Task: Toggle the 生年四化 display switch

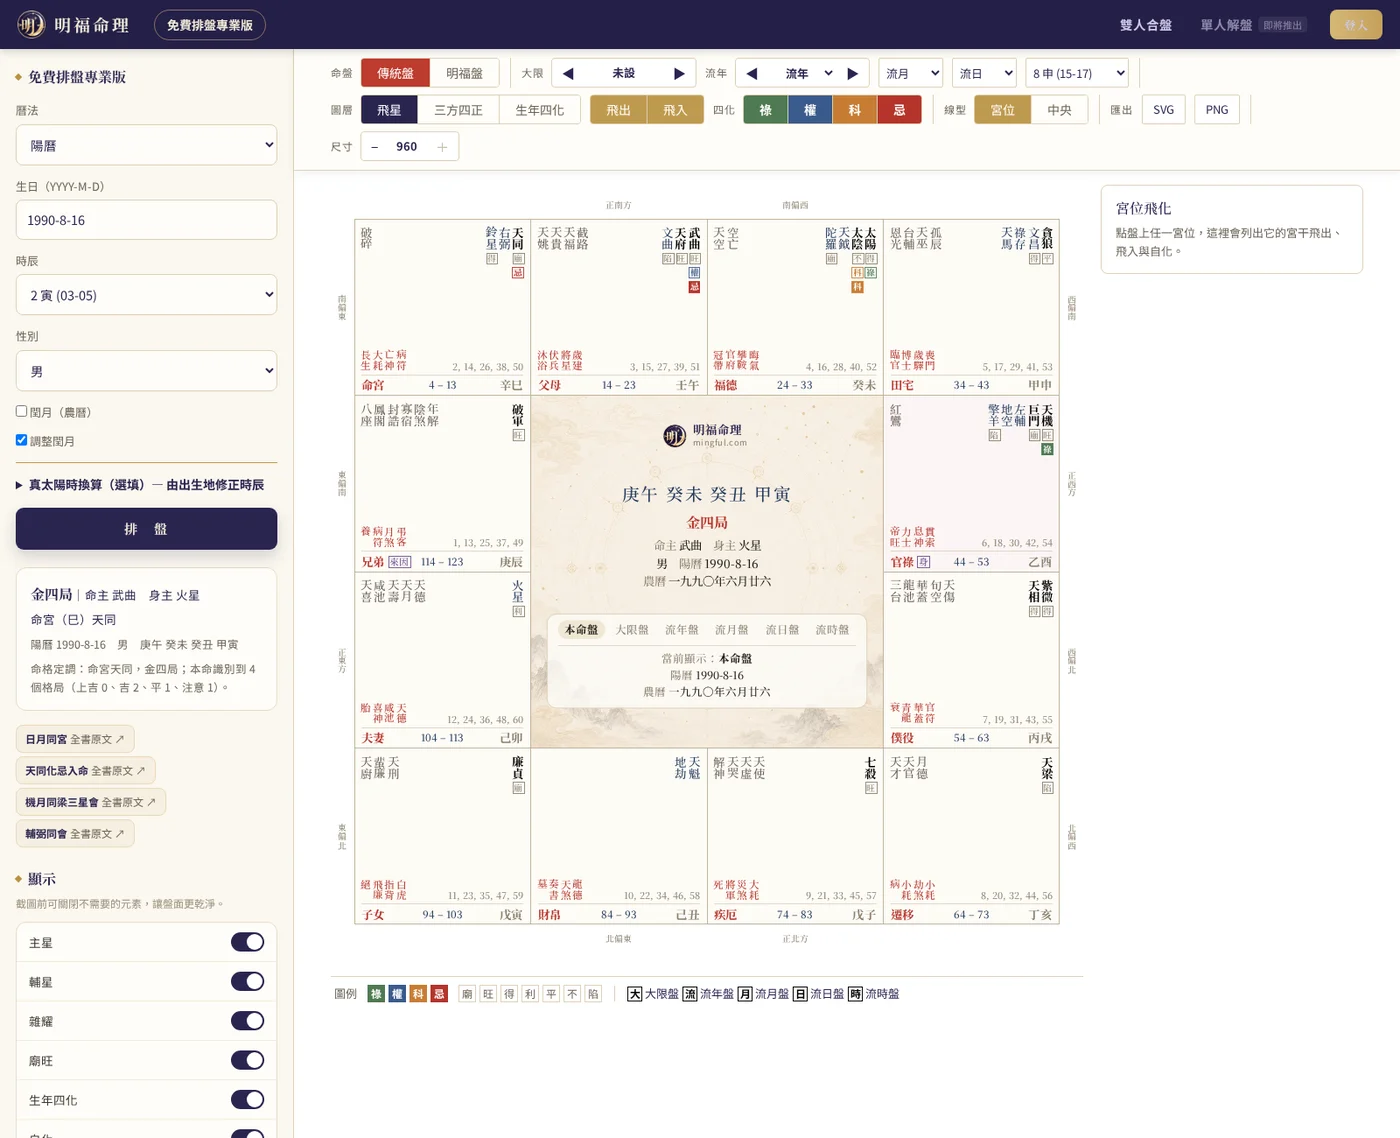Action: point(247,1099)
